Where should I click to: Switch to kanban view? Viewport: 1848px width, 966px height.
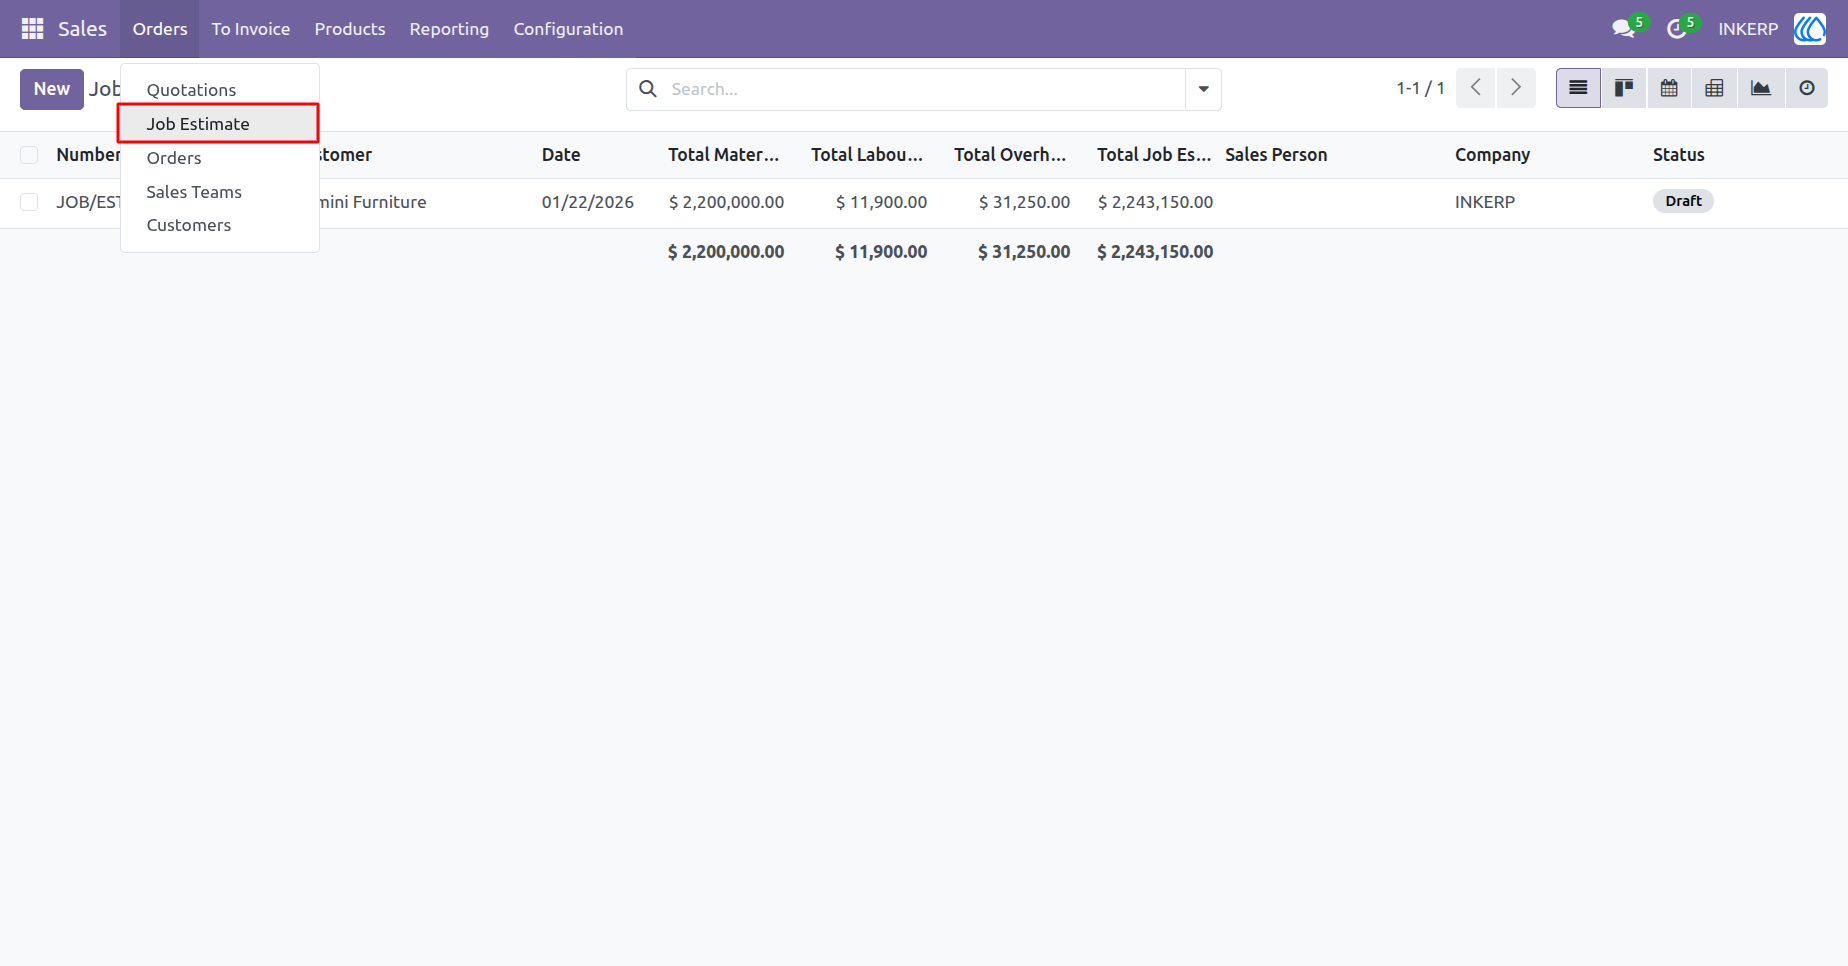pyautogui.click(x=1624, y=88)
